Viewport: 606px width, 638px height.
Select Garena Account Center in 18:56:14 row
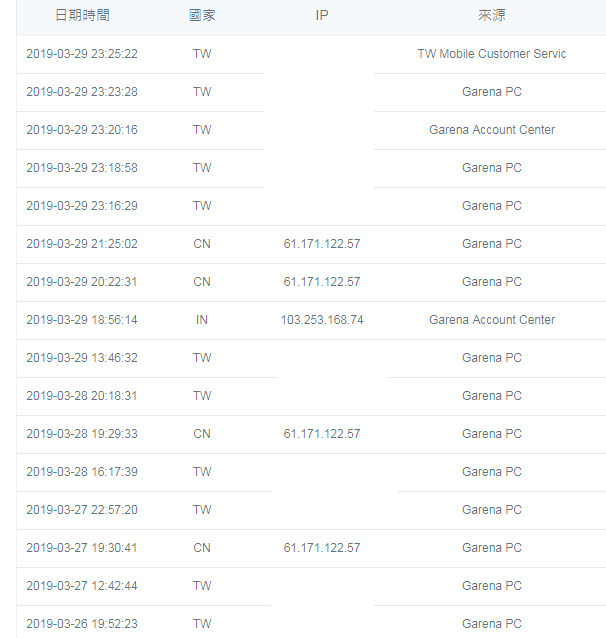pyautogui.click(x=492, y=320)
